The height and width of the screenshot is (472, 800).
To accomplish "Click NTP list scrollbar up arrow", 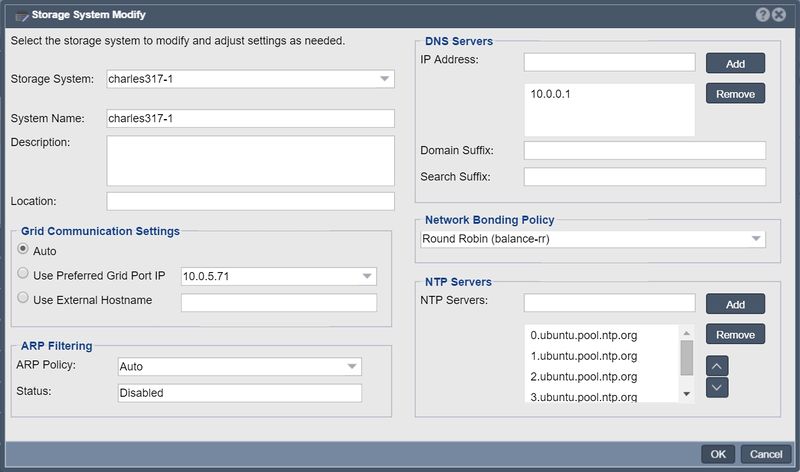I will click(x=687, y=333).
